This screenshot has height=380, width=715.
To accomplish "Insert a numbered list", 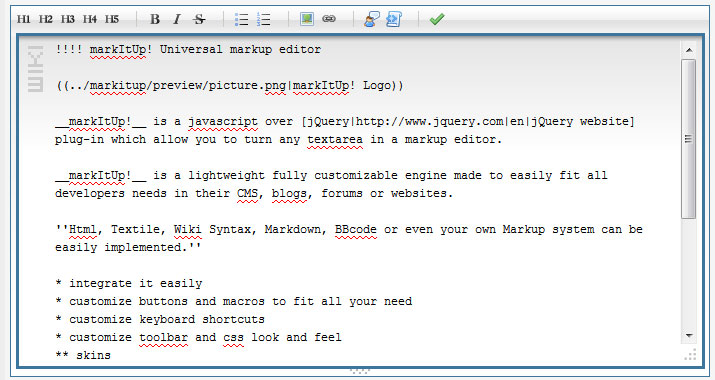I will [x=264, y=19].
